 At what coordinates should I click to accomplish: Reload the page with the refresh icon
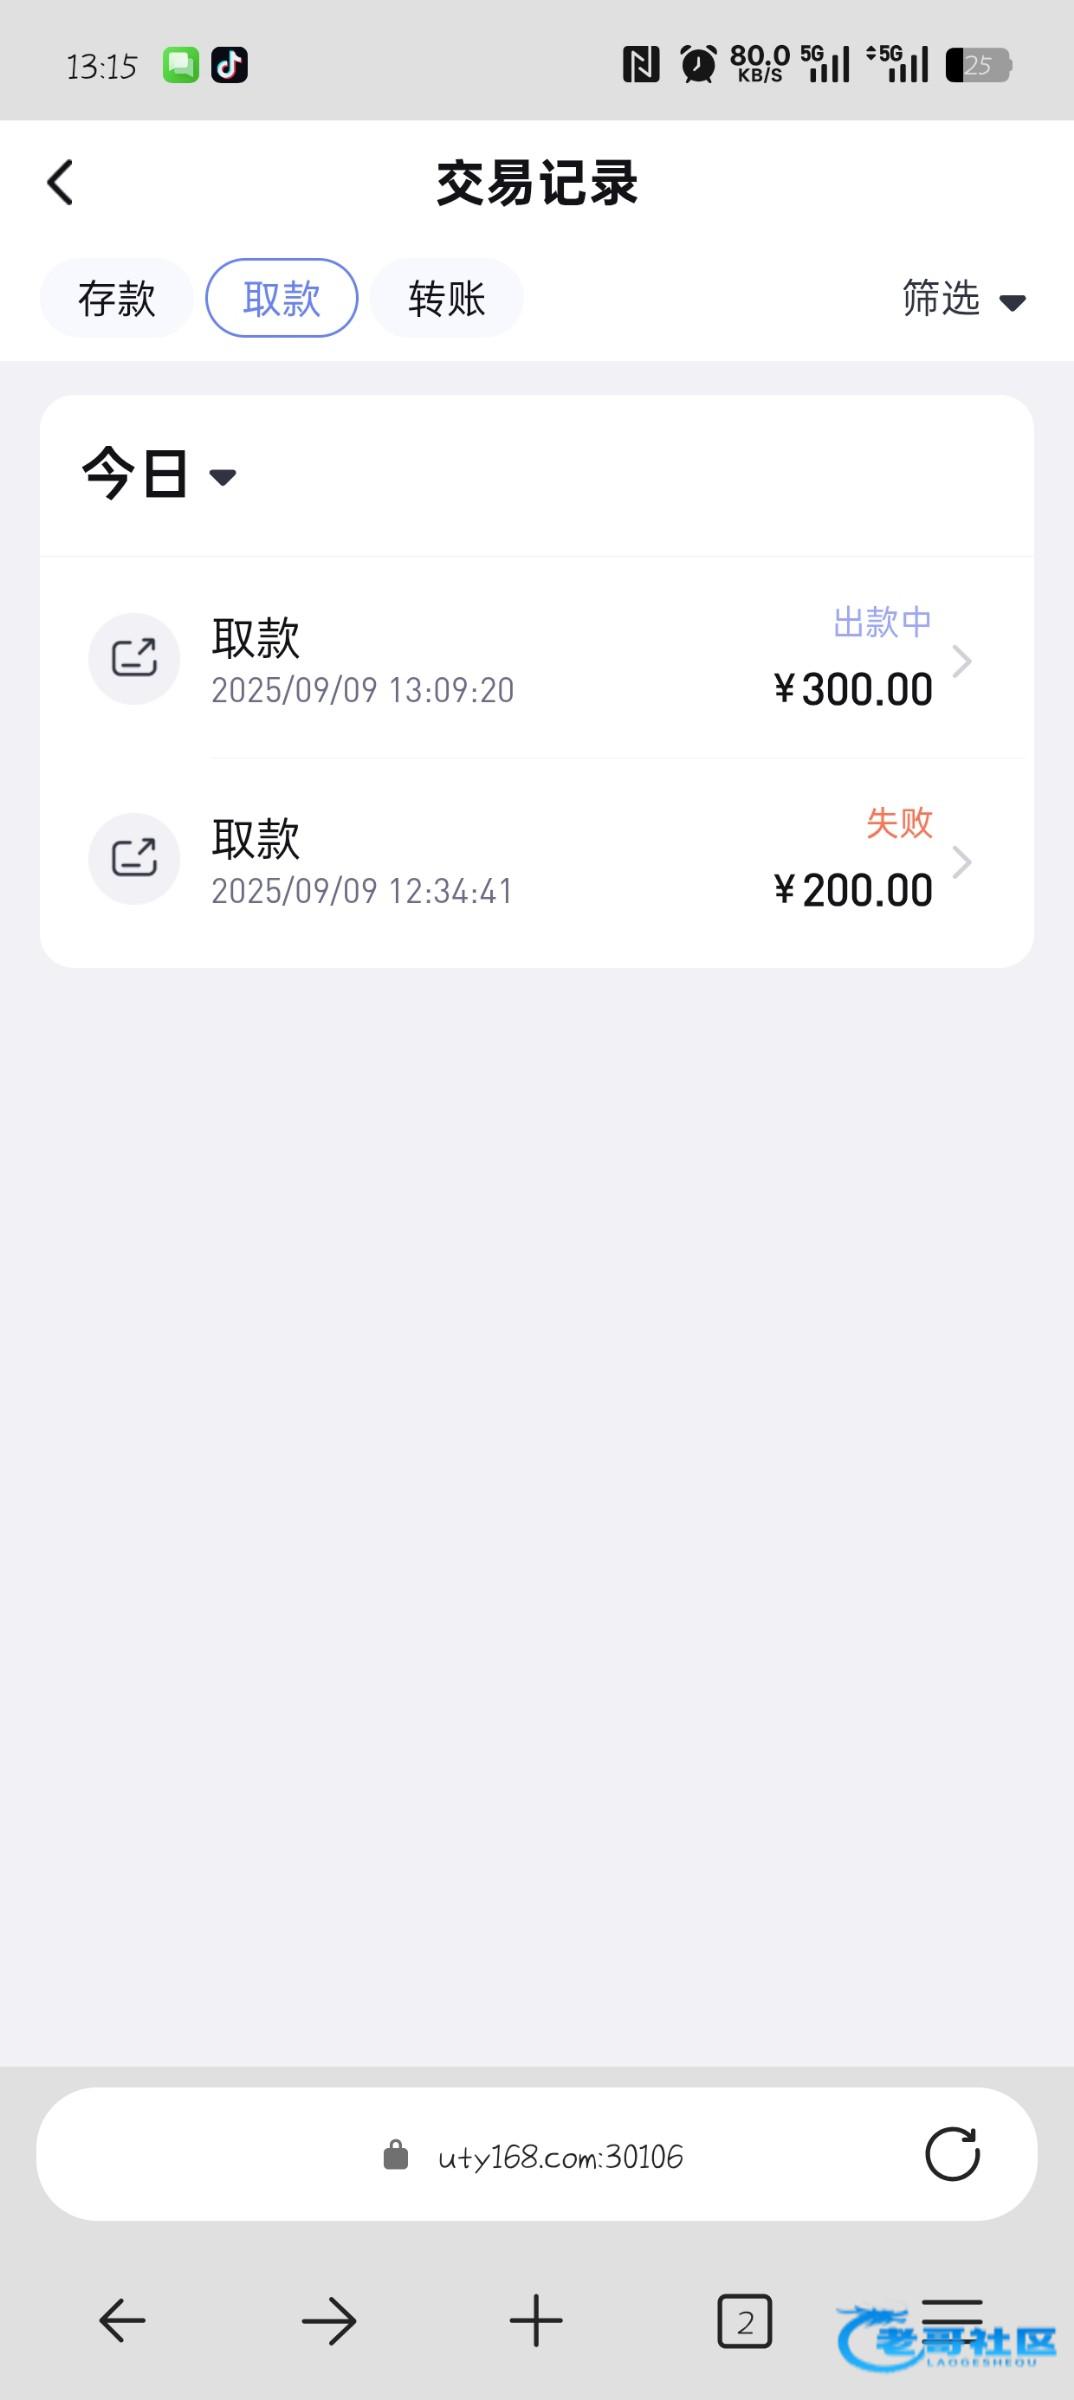tap(952, 2153)
